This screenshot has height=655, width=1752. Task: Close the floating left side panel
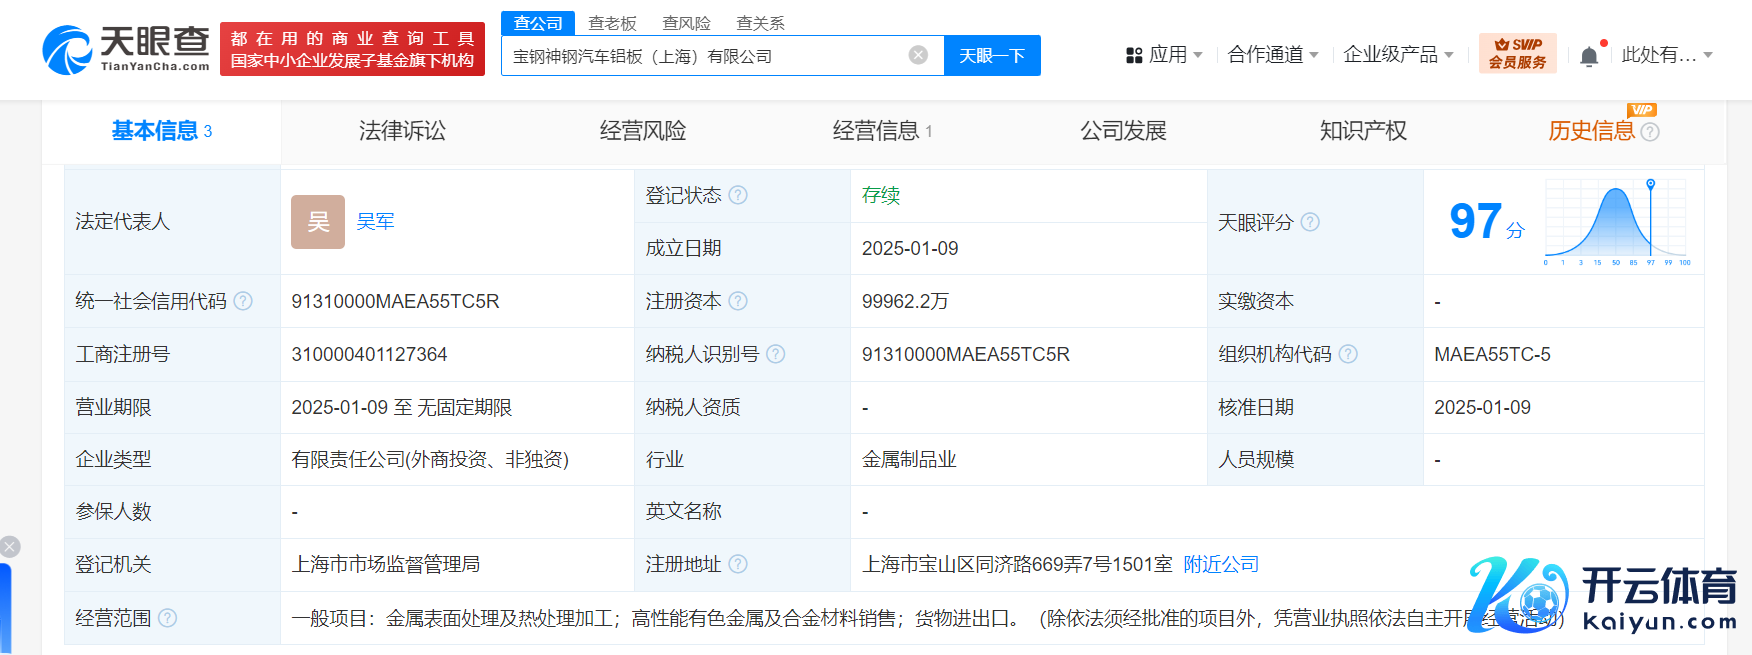click(10, 546)
